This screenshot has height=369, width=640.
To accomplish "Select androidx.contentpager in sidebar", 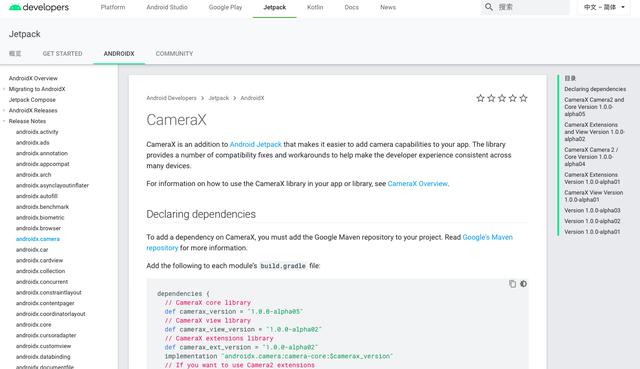I will pyautogui.click(x=45, y=303).
